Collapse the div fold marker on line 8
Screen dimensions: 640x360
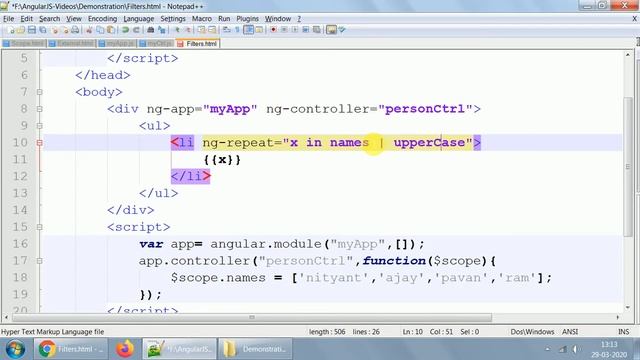point(40,109)
